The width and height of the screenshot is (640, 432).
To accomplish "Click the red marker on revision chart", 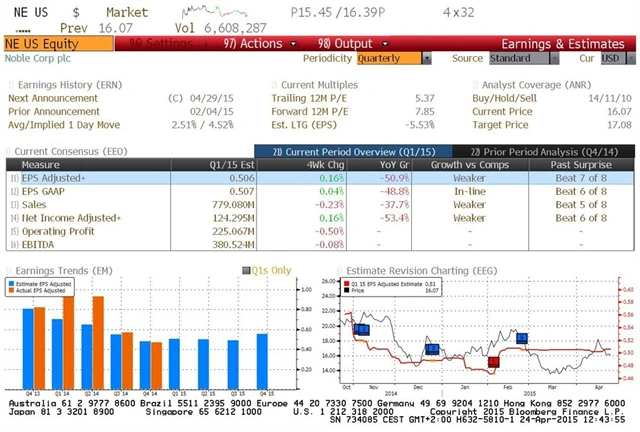I will [x=493, y=361].
